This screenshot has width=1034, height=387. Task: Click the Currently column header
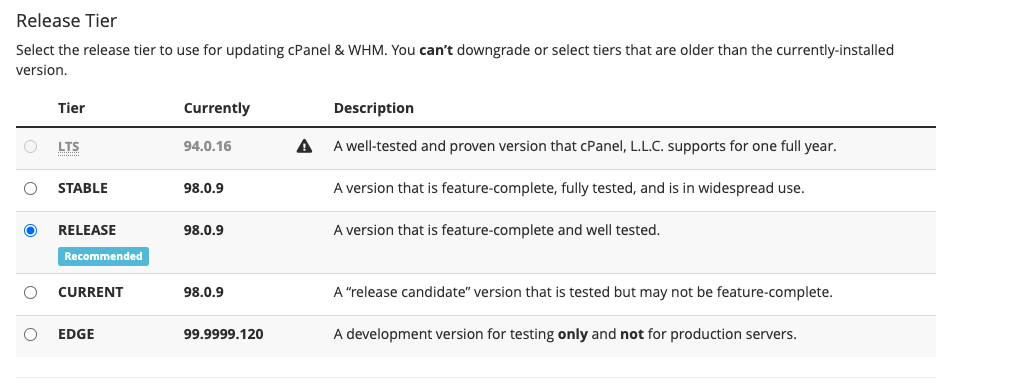point(217,108)
